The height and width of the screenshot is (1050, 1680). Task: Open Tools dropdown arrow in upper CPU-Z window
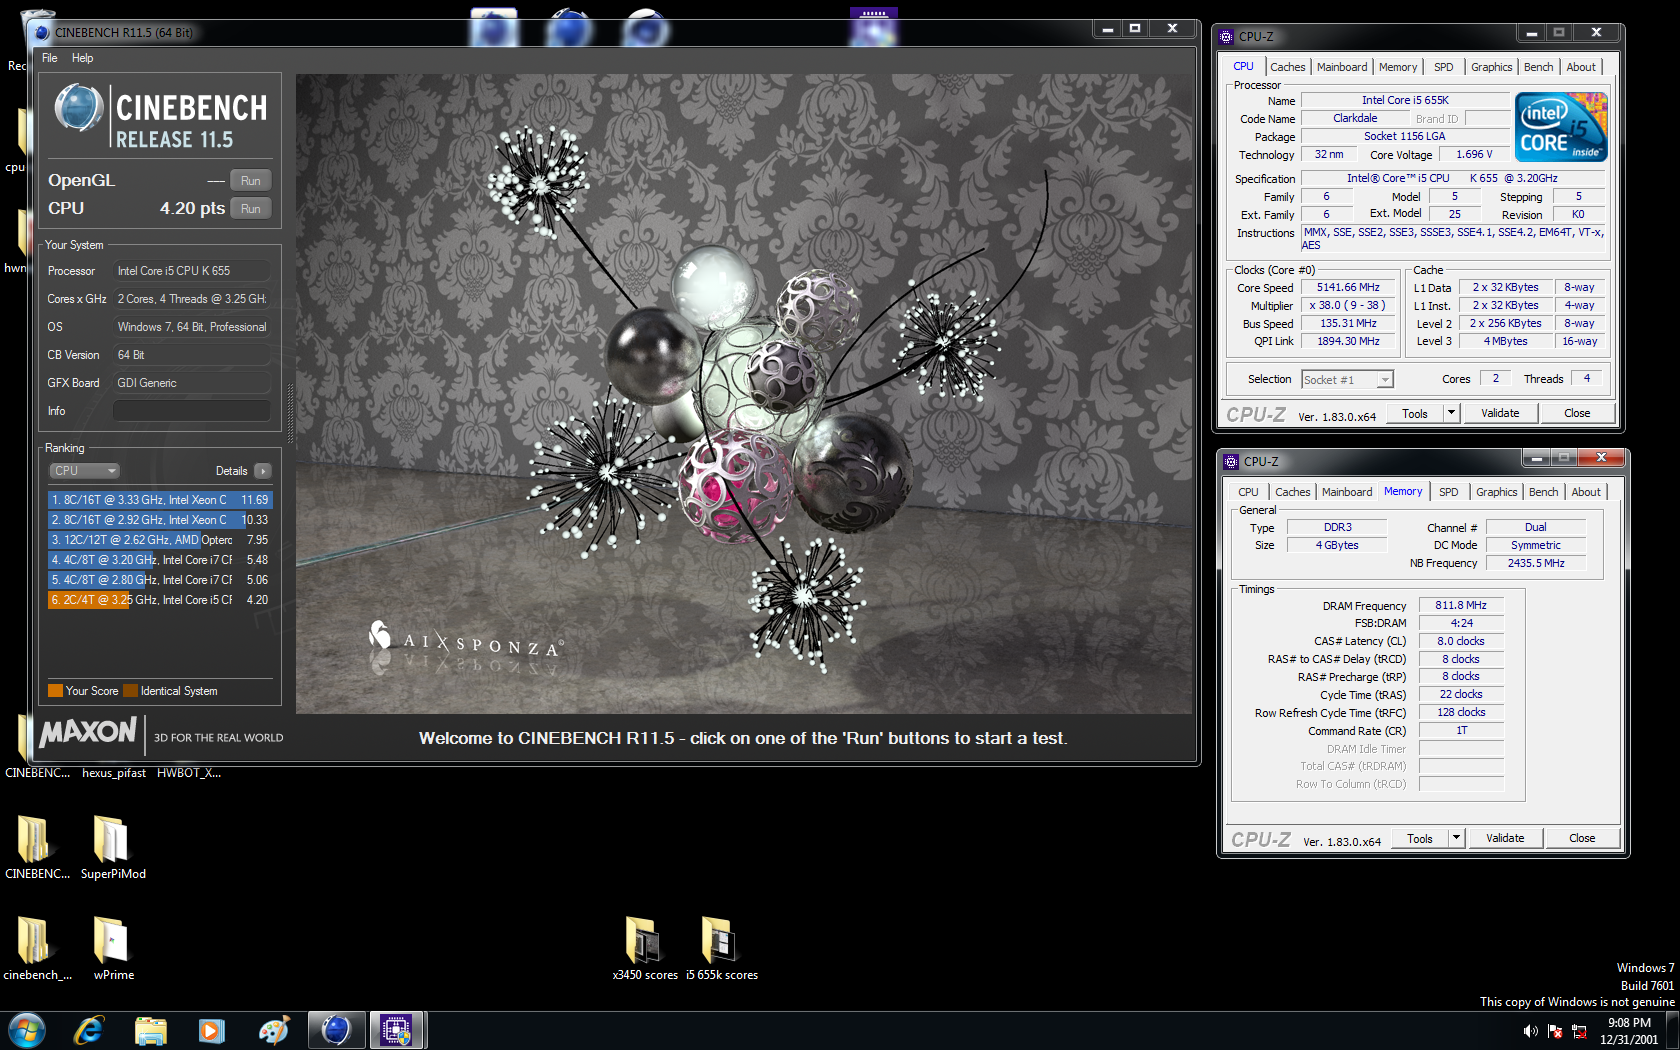[x=1452, y=413]
